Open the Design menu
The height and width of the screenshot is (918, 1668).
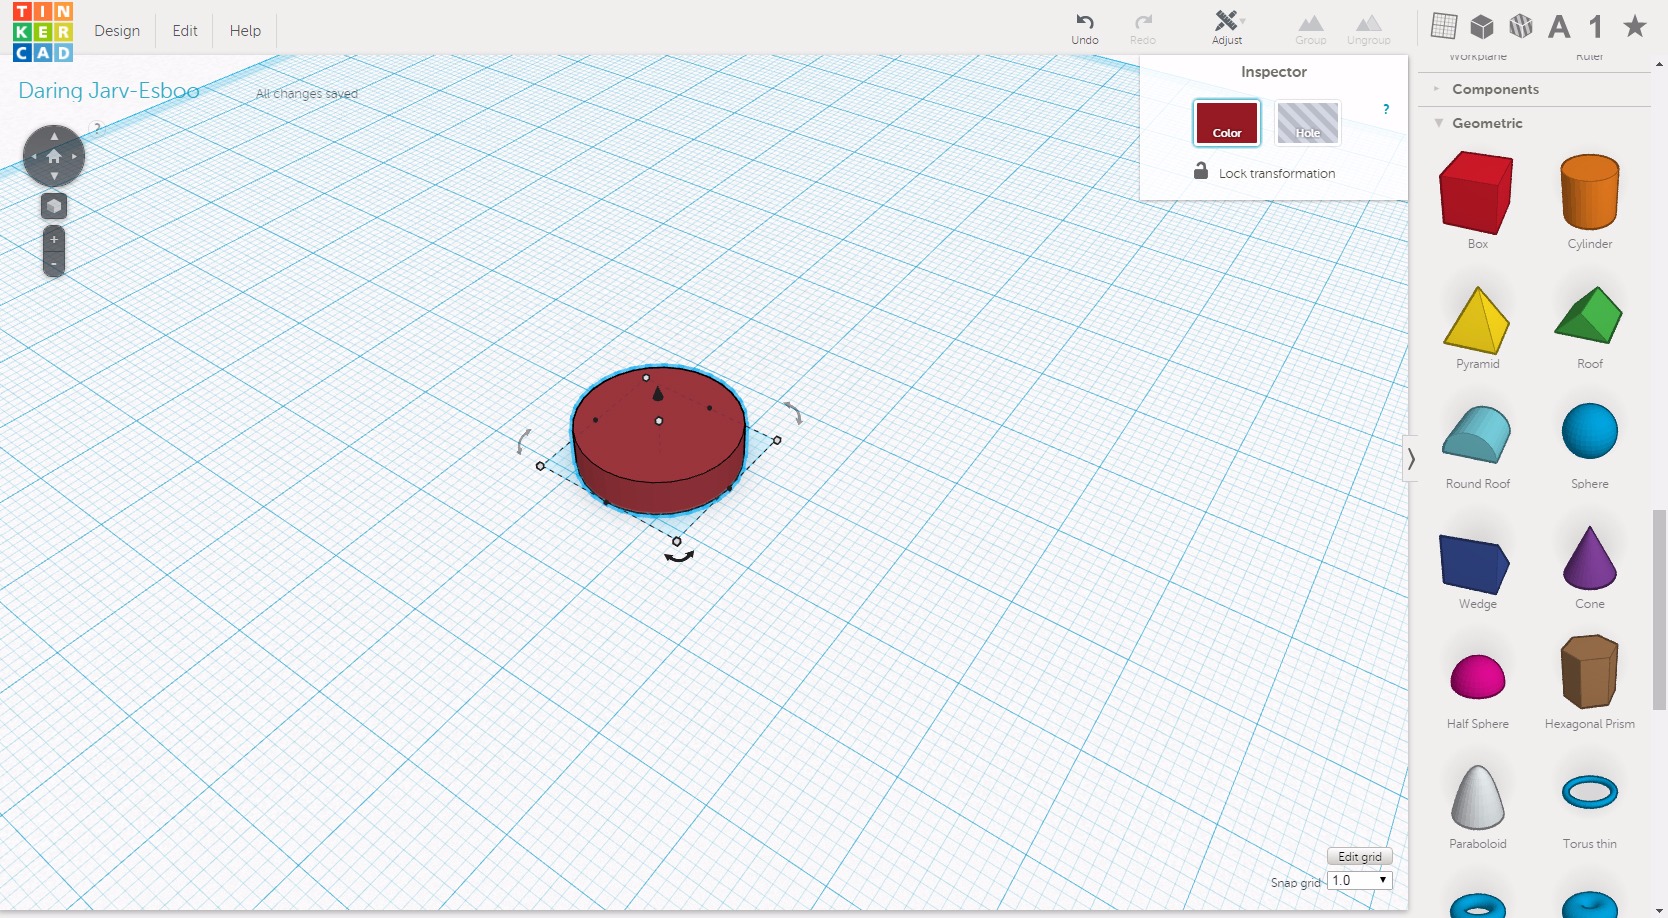click(x=117, y=31)
